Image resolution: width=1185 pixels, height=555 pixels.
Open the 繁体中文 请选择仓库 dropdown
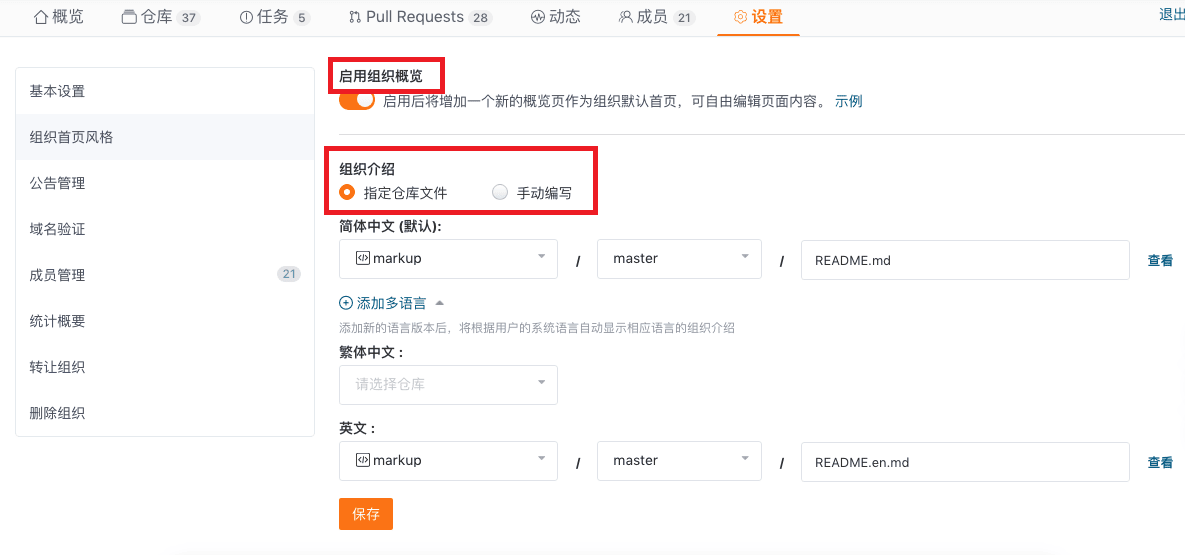pyautogui.click(x=448, y=385)
